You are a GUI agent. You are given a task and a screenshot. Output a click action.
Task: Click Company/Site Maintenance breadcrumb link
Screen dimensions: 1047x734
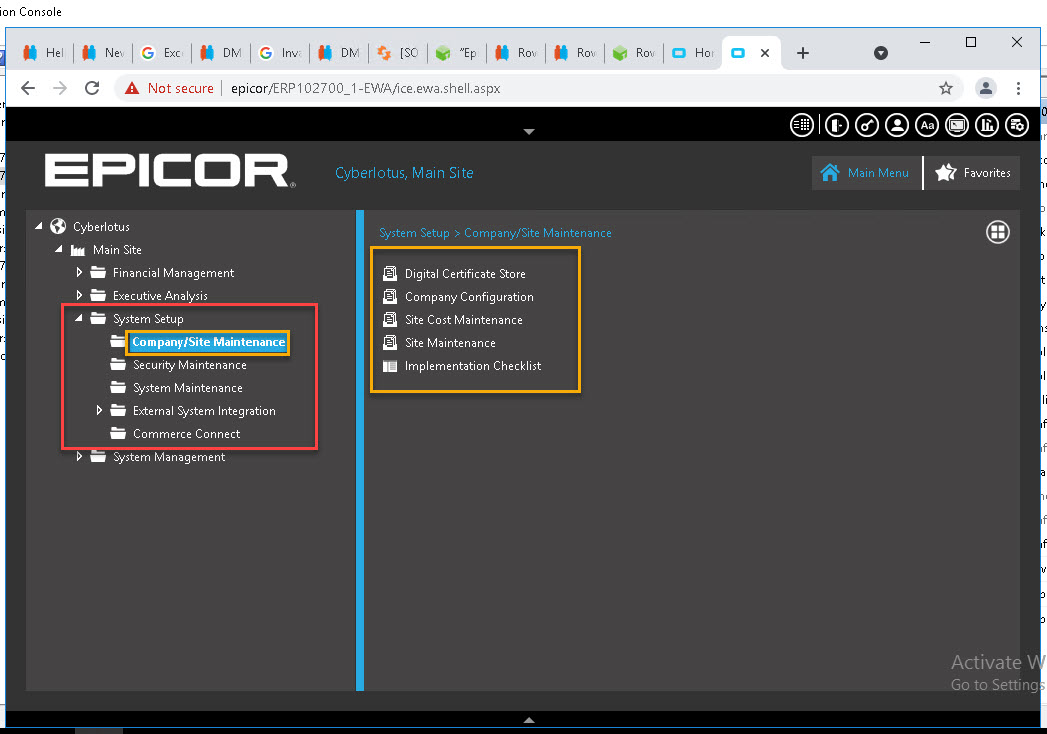coord(538,232)
